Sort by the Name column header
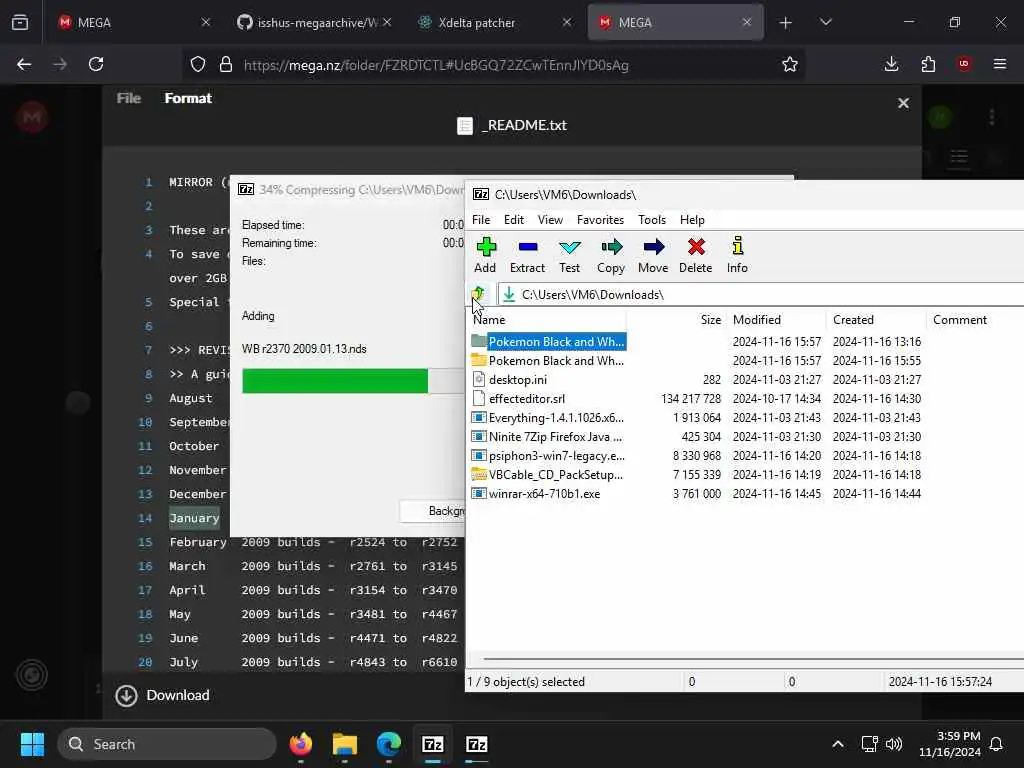Image resolution: width=1024 pixels, height=768 pixels. (x=547, y=319)
